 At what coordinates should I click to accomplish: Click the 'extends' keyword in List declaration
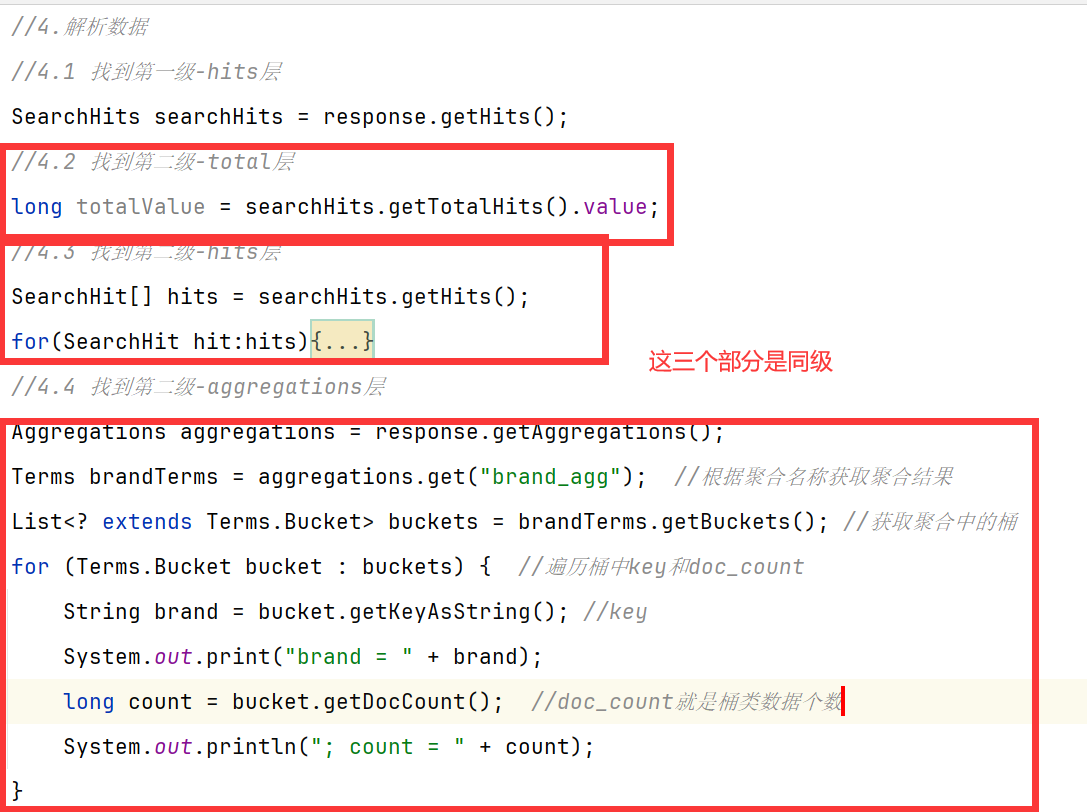(x=147, y=521)
